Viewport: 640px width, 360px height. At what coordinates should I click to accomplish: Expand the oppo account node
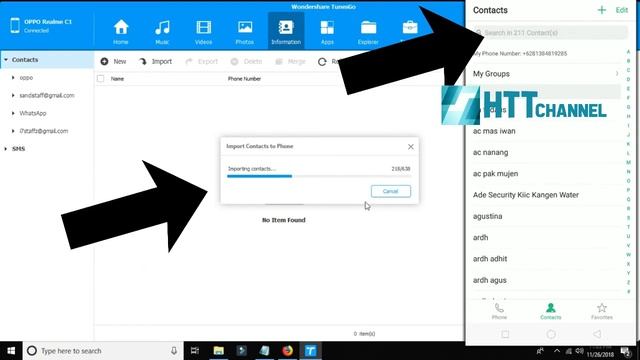click(13, 78)
